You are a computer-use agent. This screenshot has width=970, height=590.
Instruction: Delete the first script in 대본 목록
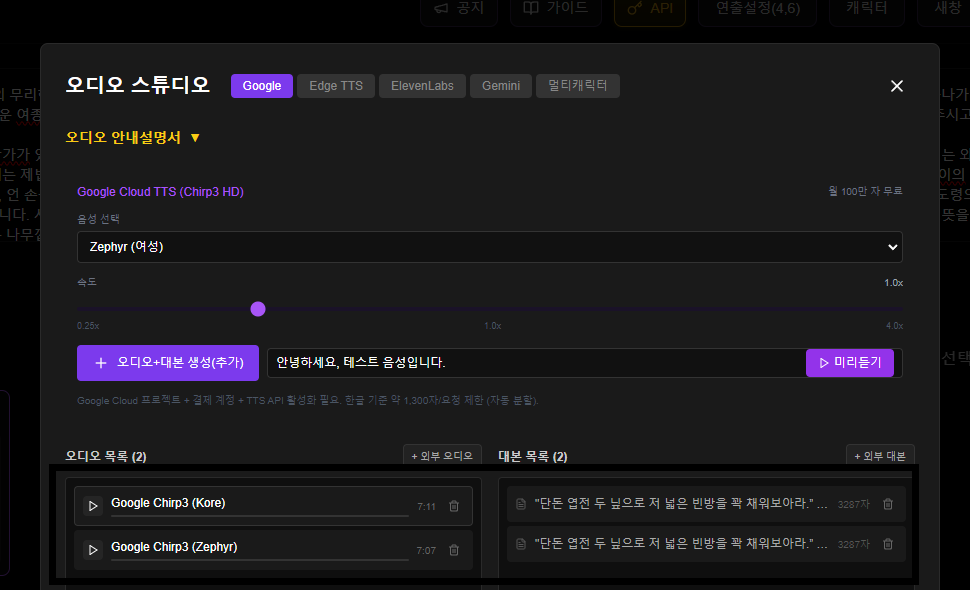888,504
